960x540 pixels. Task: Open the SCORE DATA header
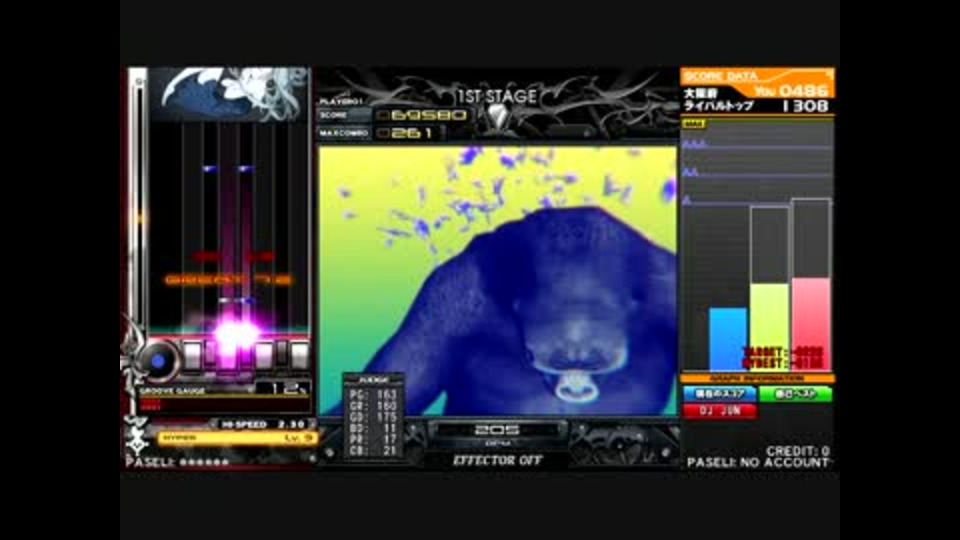721,76
